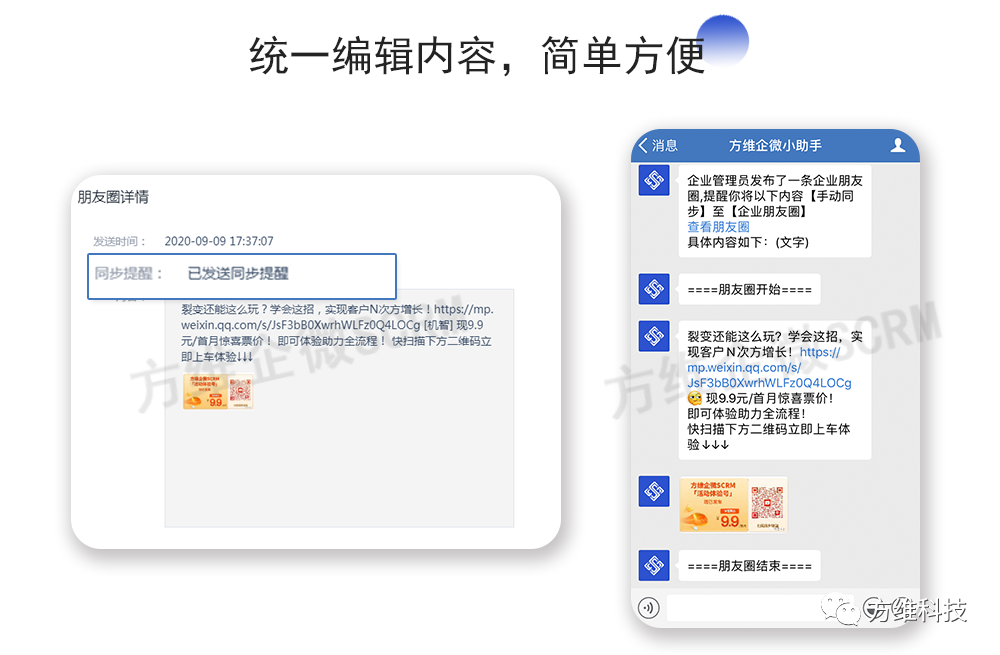Open the 查看朋友圈 link
The width and height of the screenshot is (1000, 655).
(x=718, y=227)
